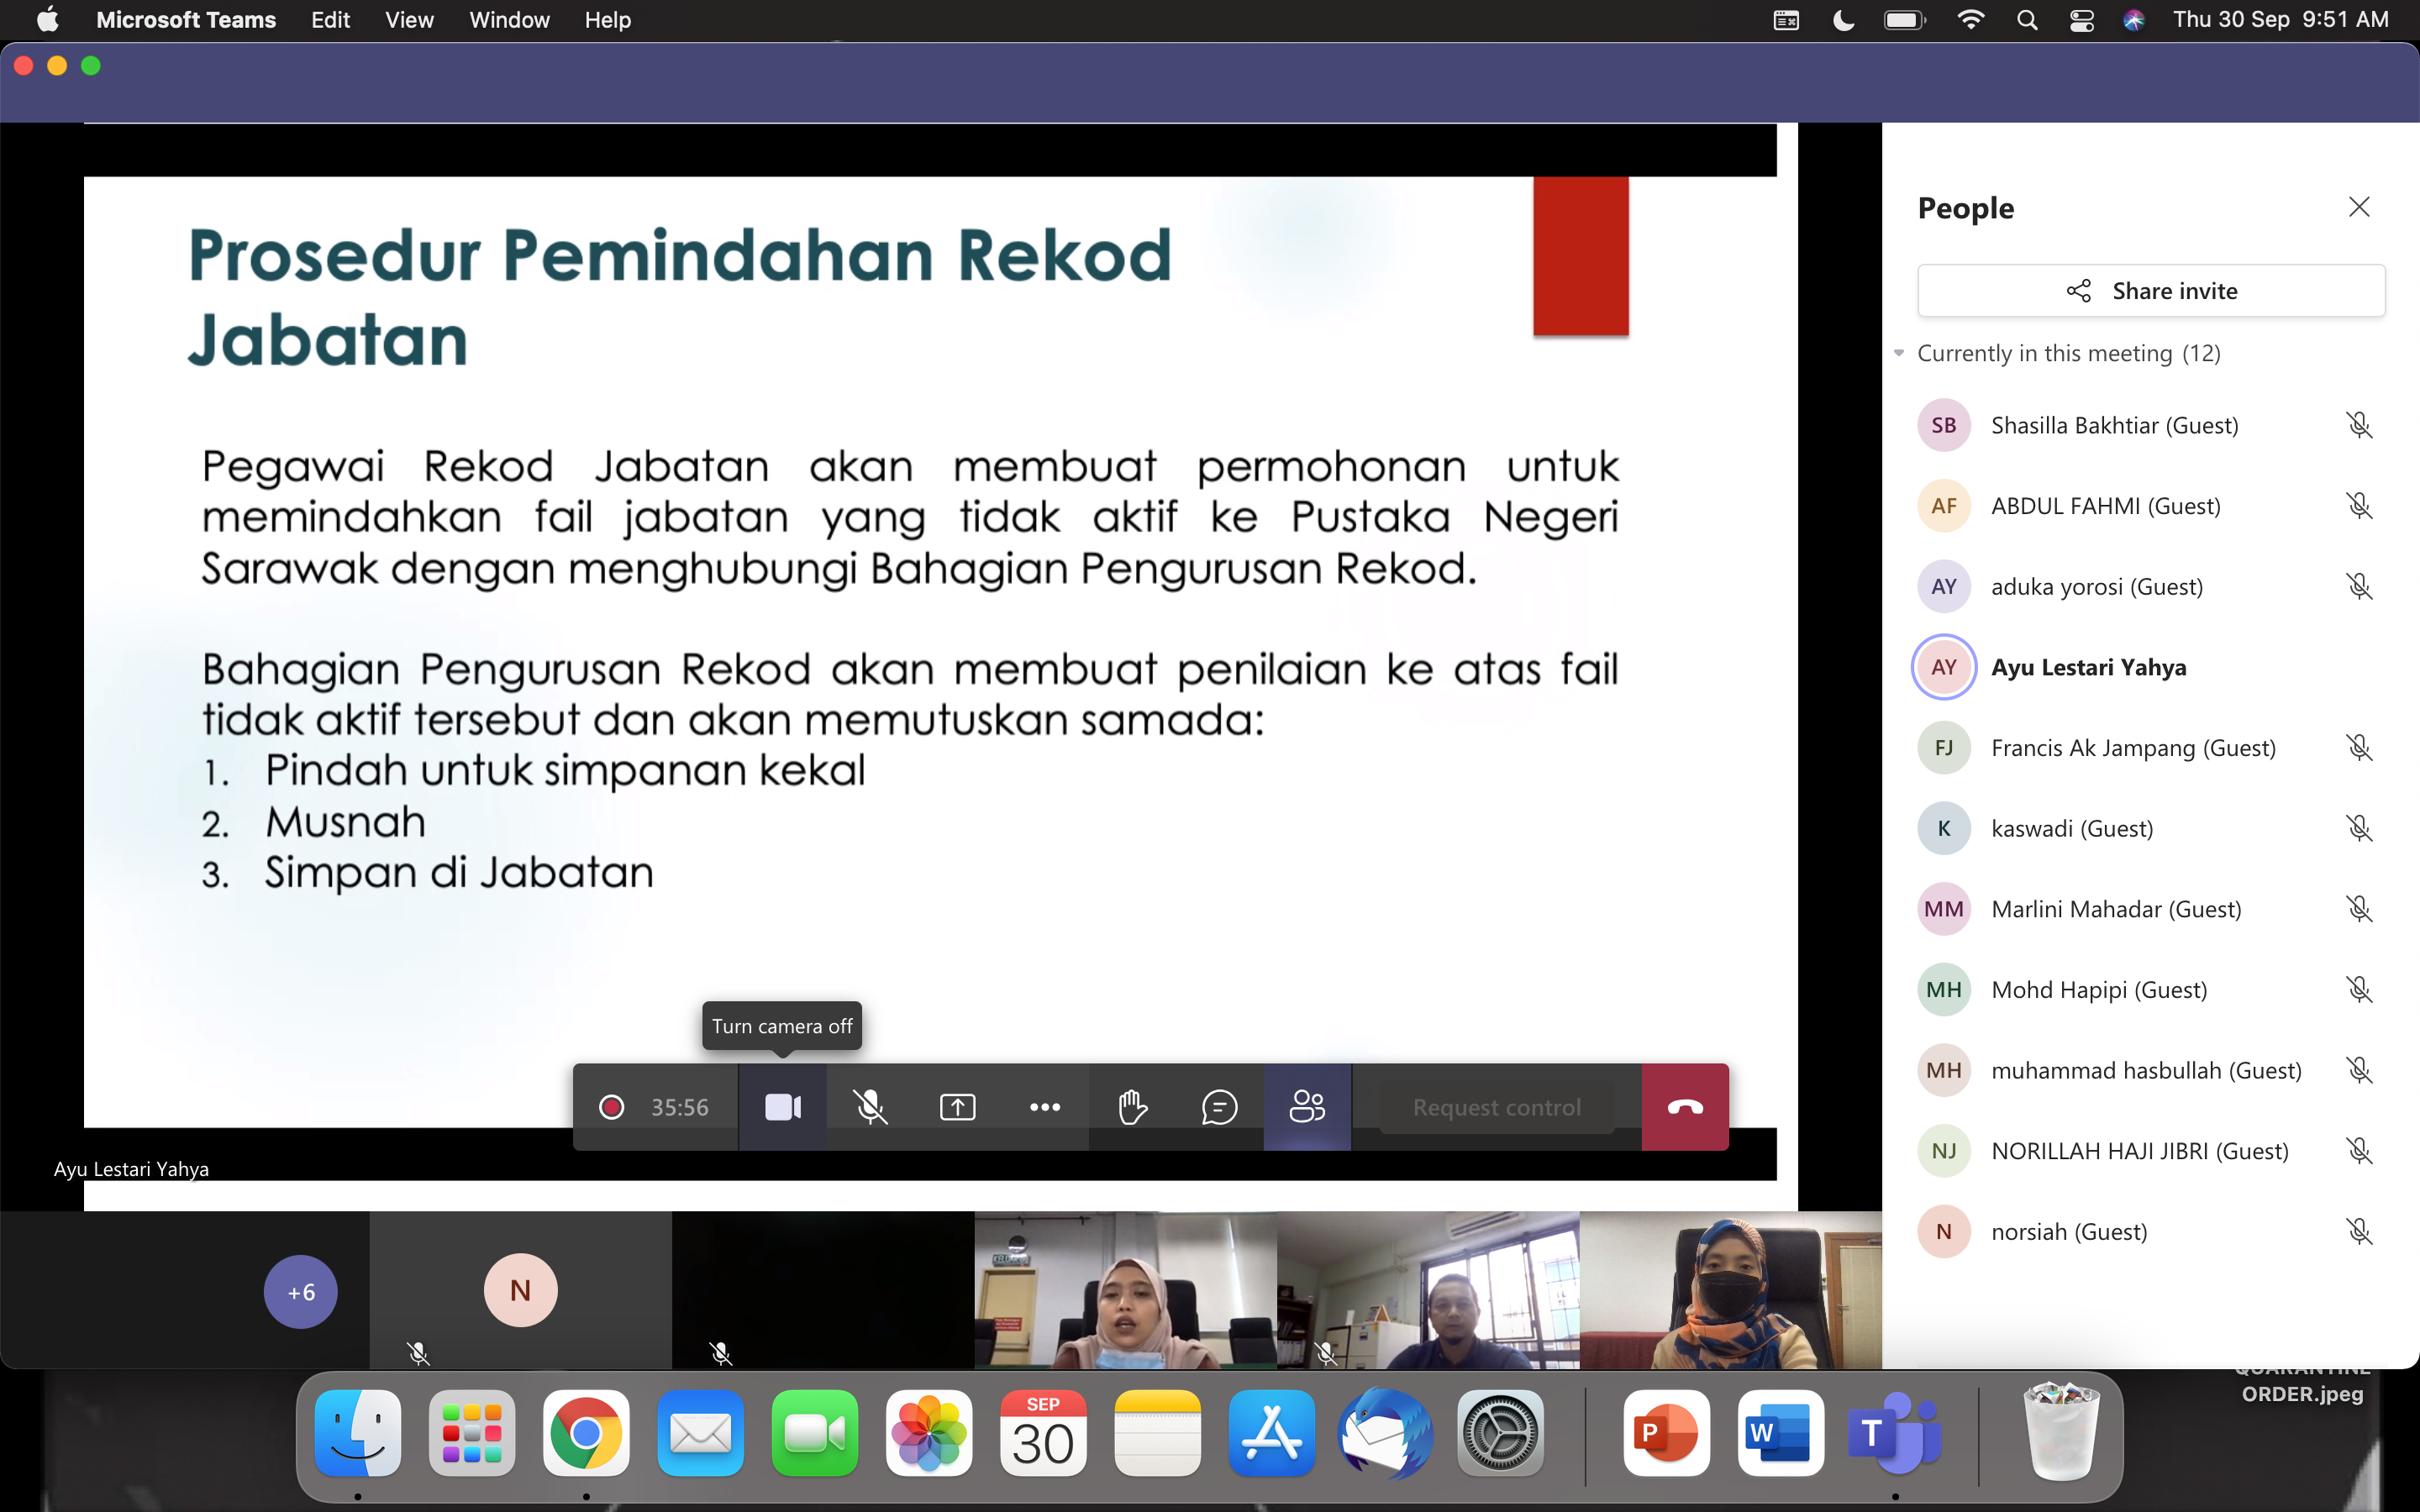Toggle the participants panel button
The width and height of the screenshot is (2420, 1512).
coord(1307,1107)
